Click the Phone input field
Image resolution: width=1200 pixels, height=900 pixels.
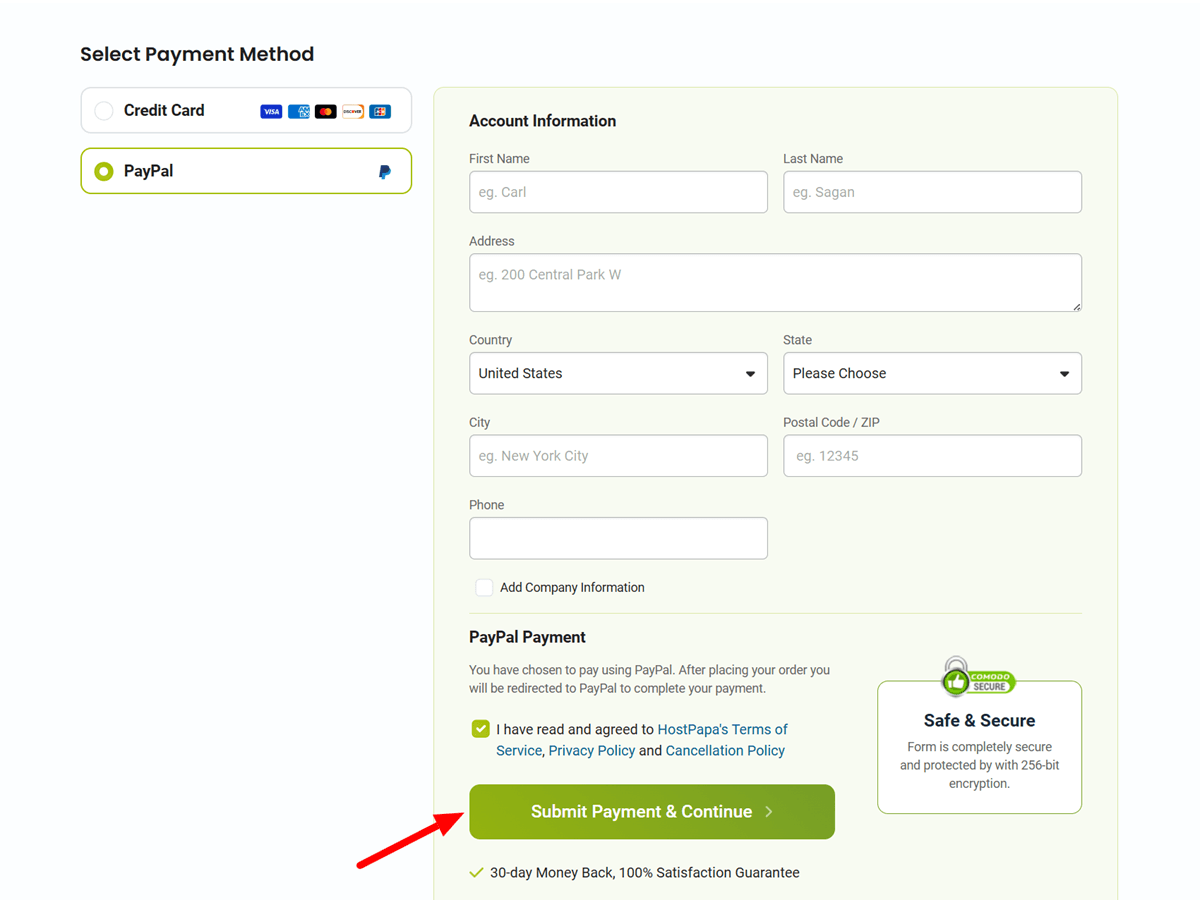tap(618, 538)
